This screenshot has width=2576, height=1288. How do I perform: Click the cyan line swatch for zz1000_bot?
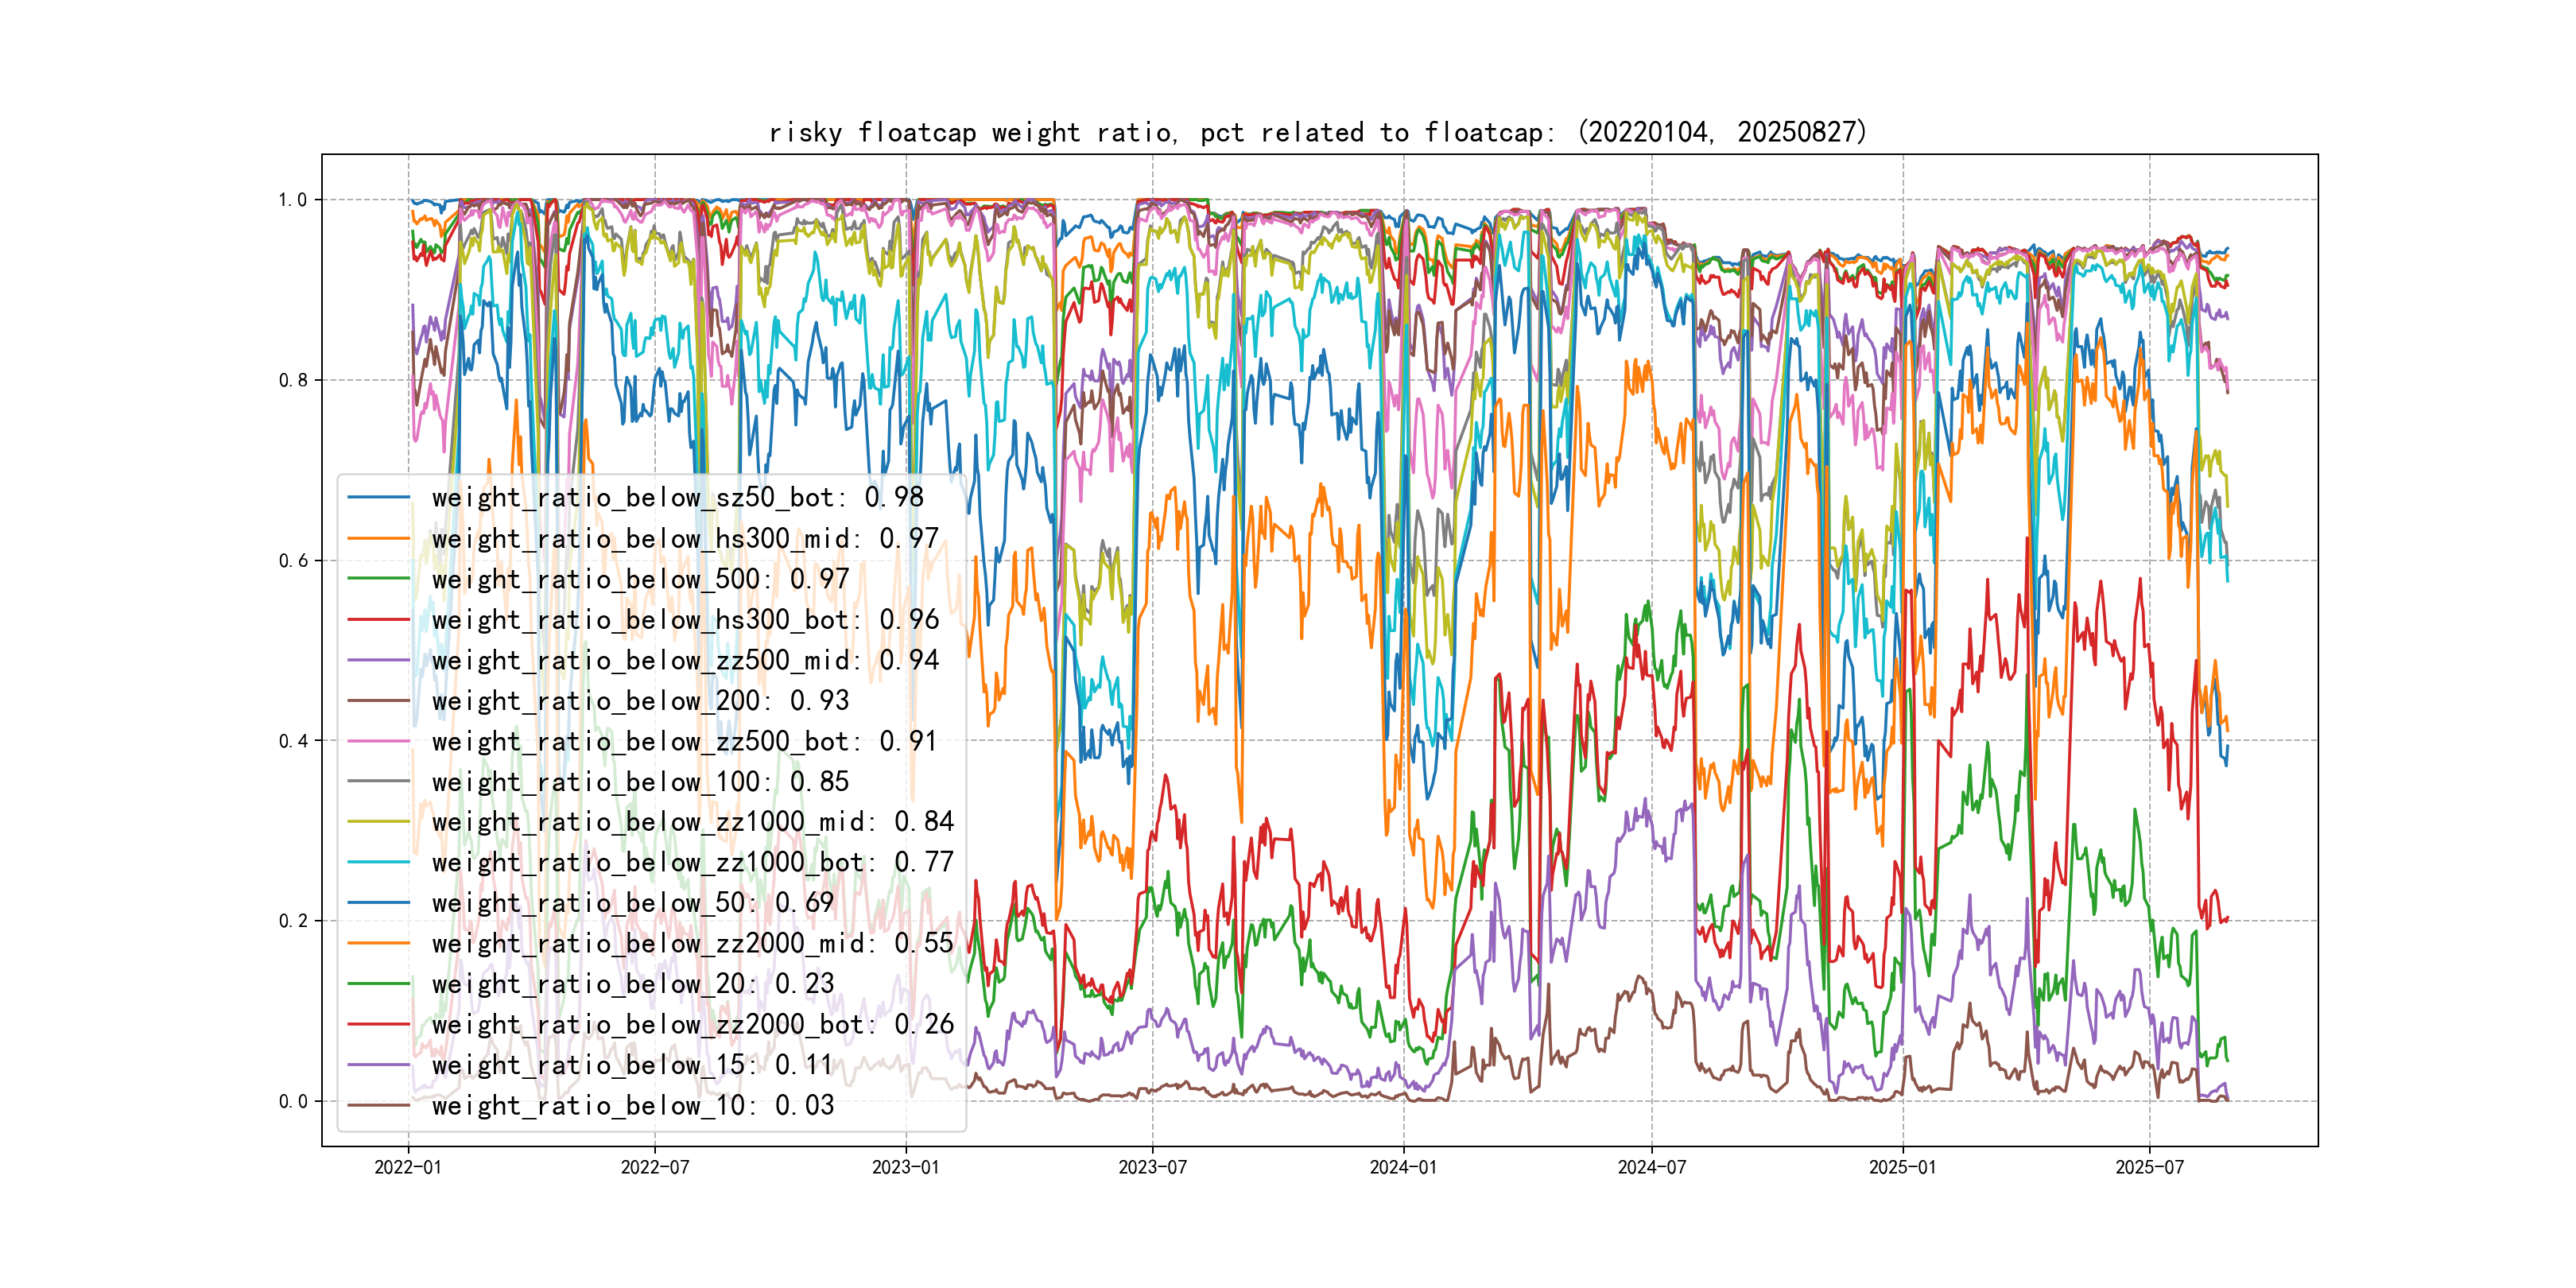click(378, 862)
